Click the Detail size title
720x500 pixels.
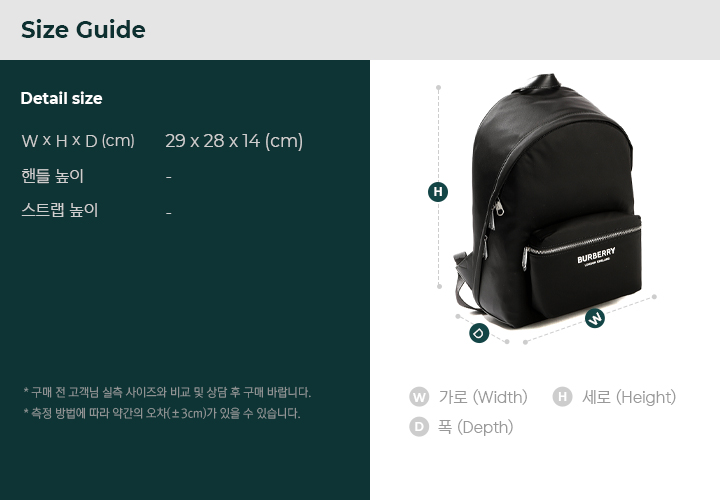tap(62, 98)
